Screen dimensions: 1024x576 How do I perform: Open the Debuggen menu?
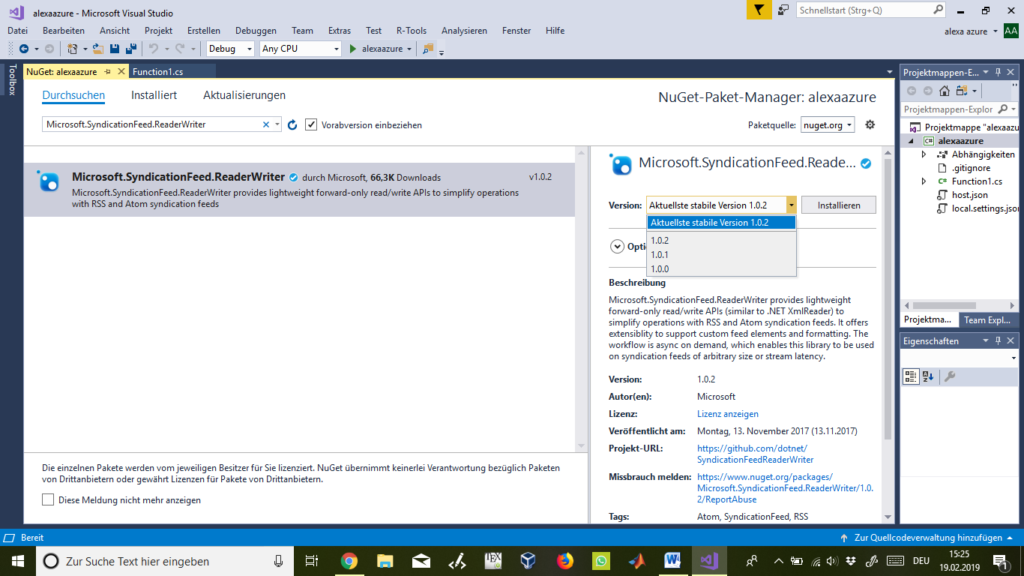(x=256, y=31)
